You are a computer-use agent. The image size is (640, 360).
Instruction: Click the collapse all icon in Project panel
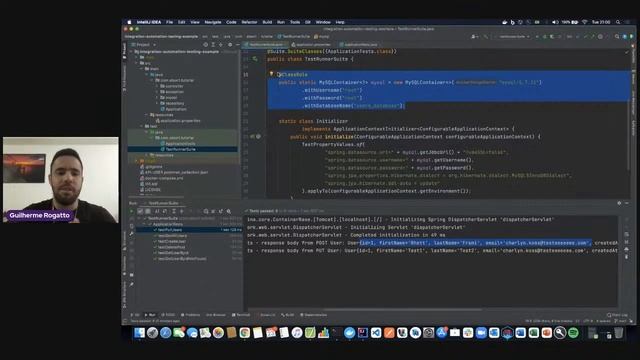coord(221,44)
